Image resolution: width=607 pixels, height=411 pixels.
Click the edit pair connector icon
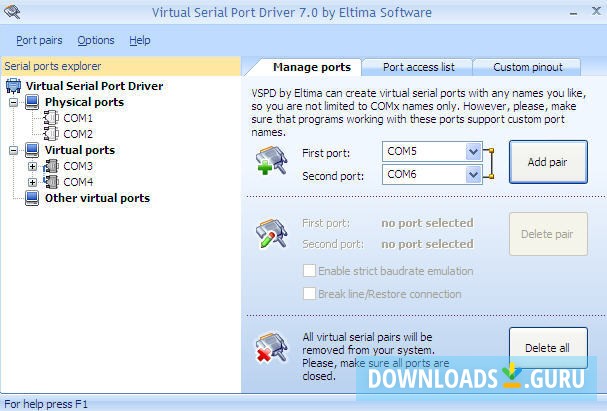point(271,233)
